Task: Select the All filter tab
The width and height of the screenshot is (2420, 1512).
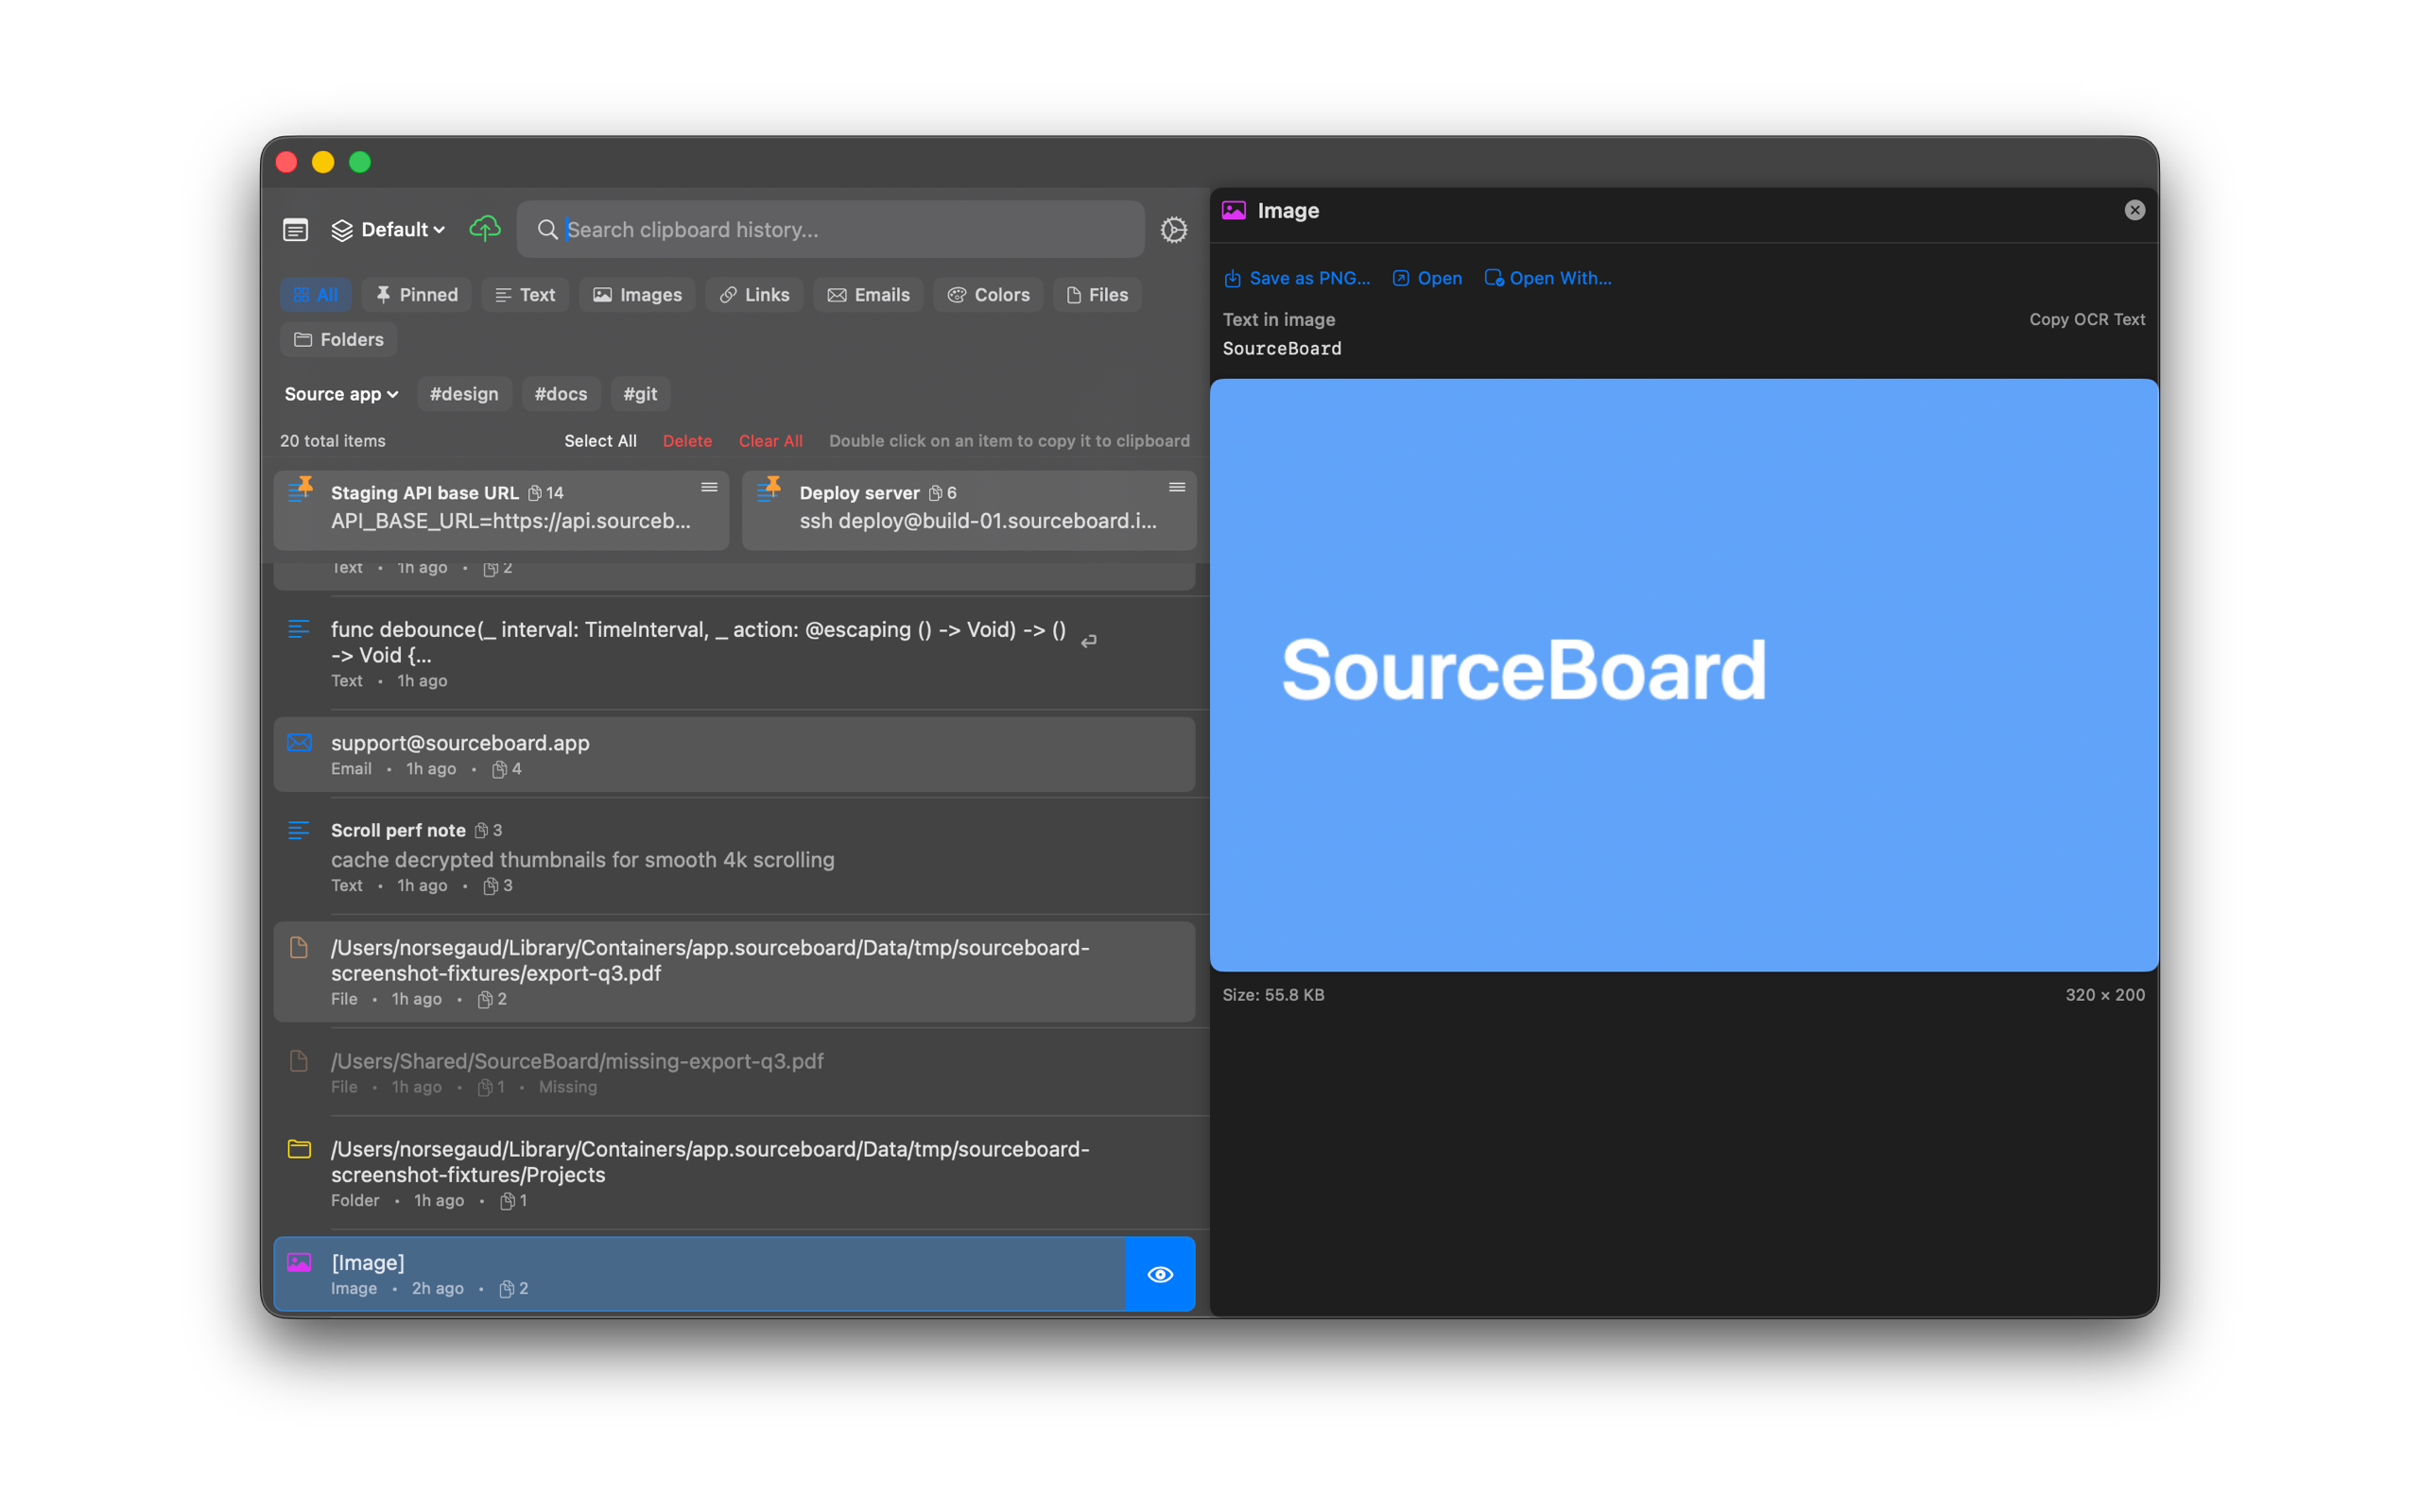Action: pos(315,294)
